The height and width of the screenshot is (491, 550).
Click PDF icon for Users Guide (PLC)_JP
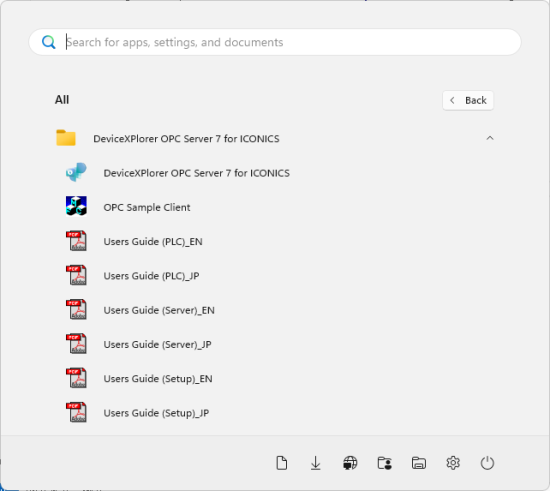76,275
